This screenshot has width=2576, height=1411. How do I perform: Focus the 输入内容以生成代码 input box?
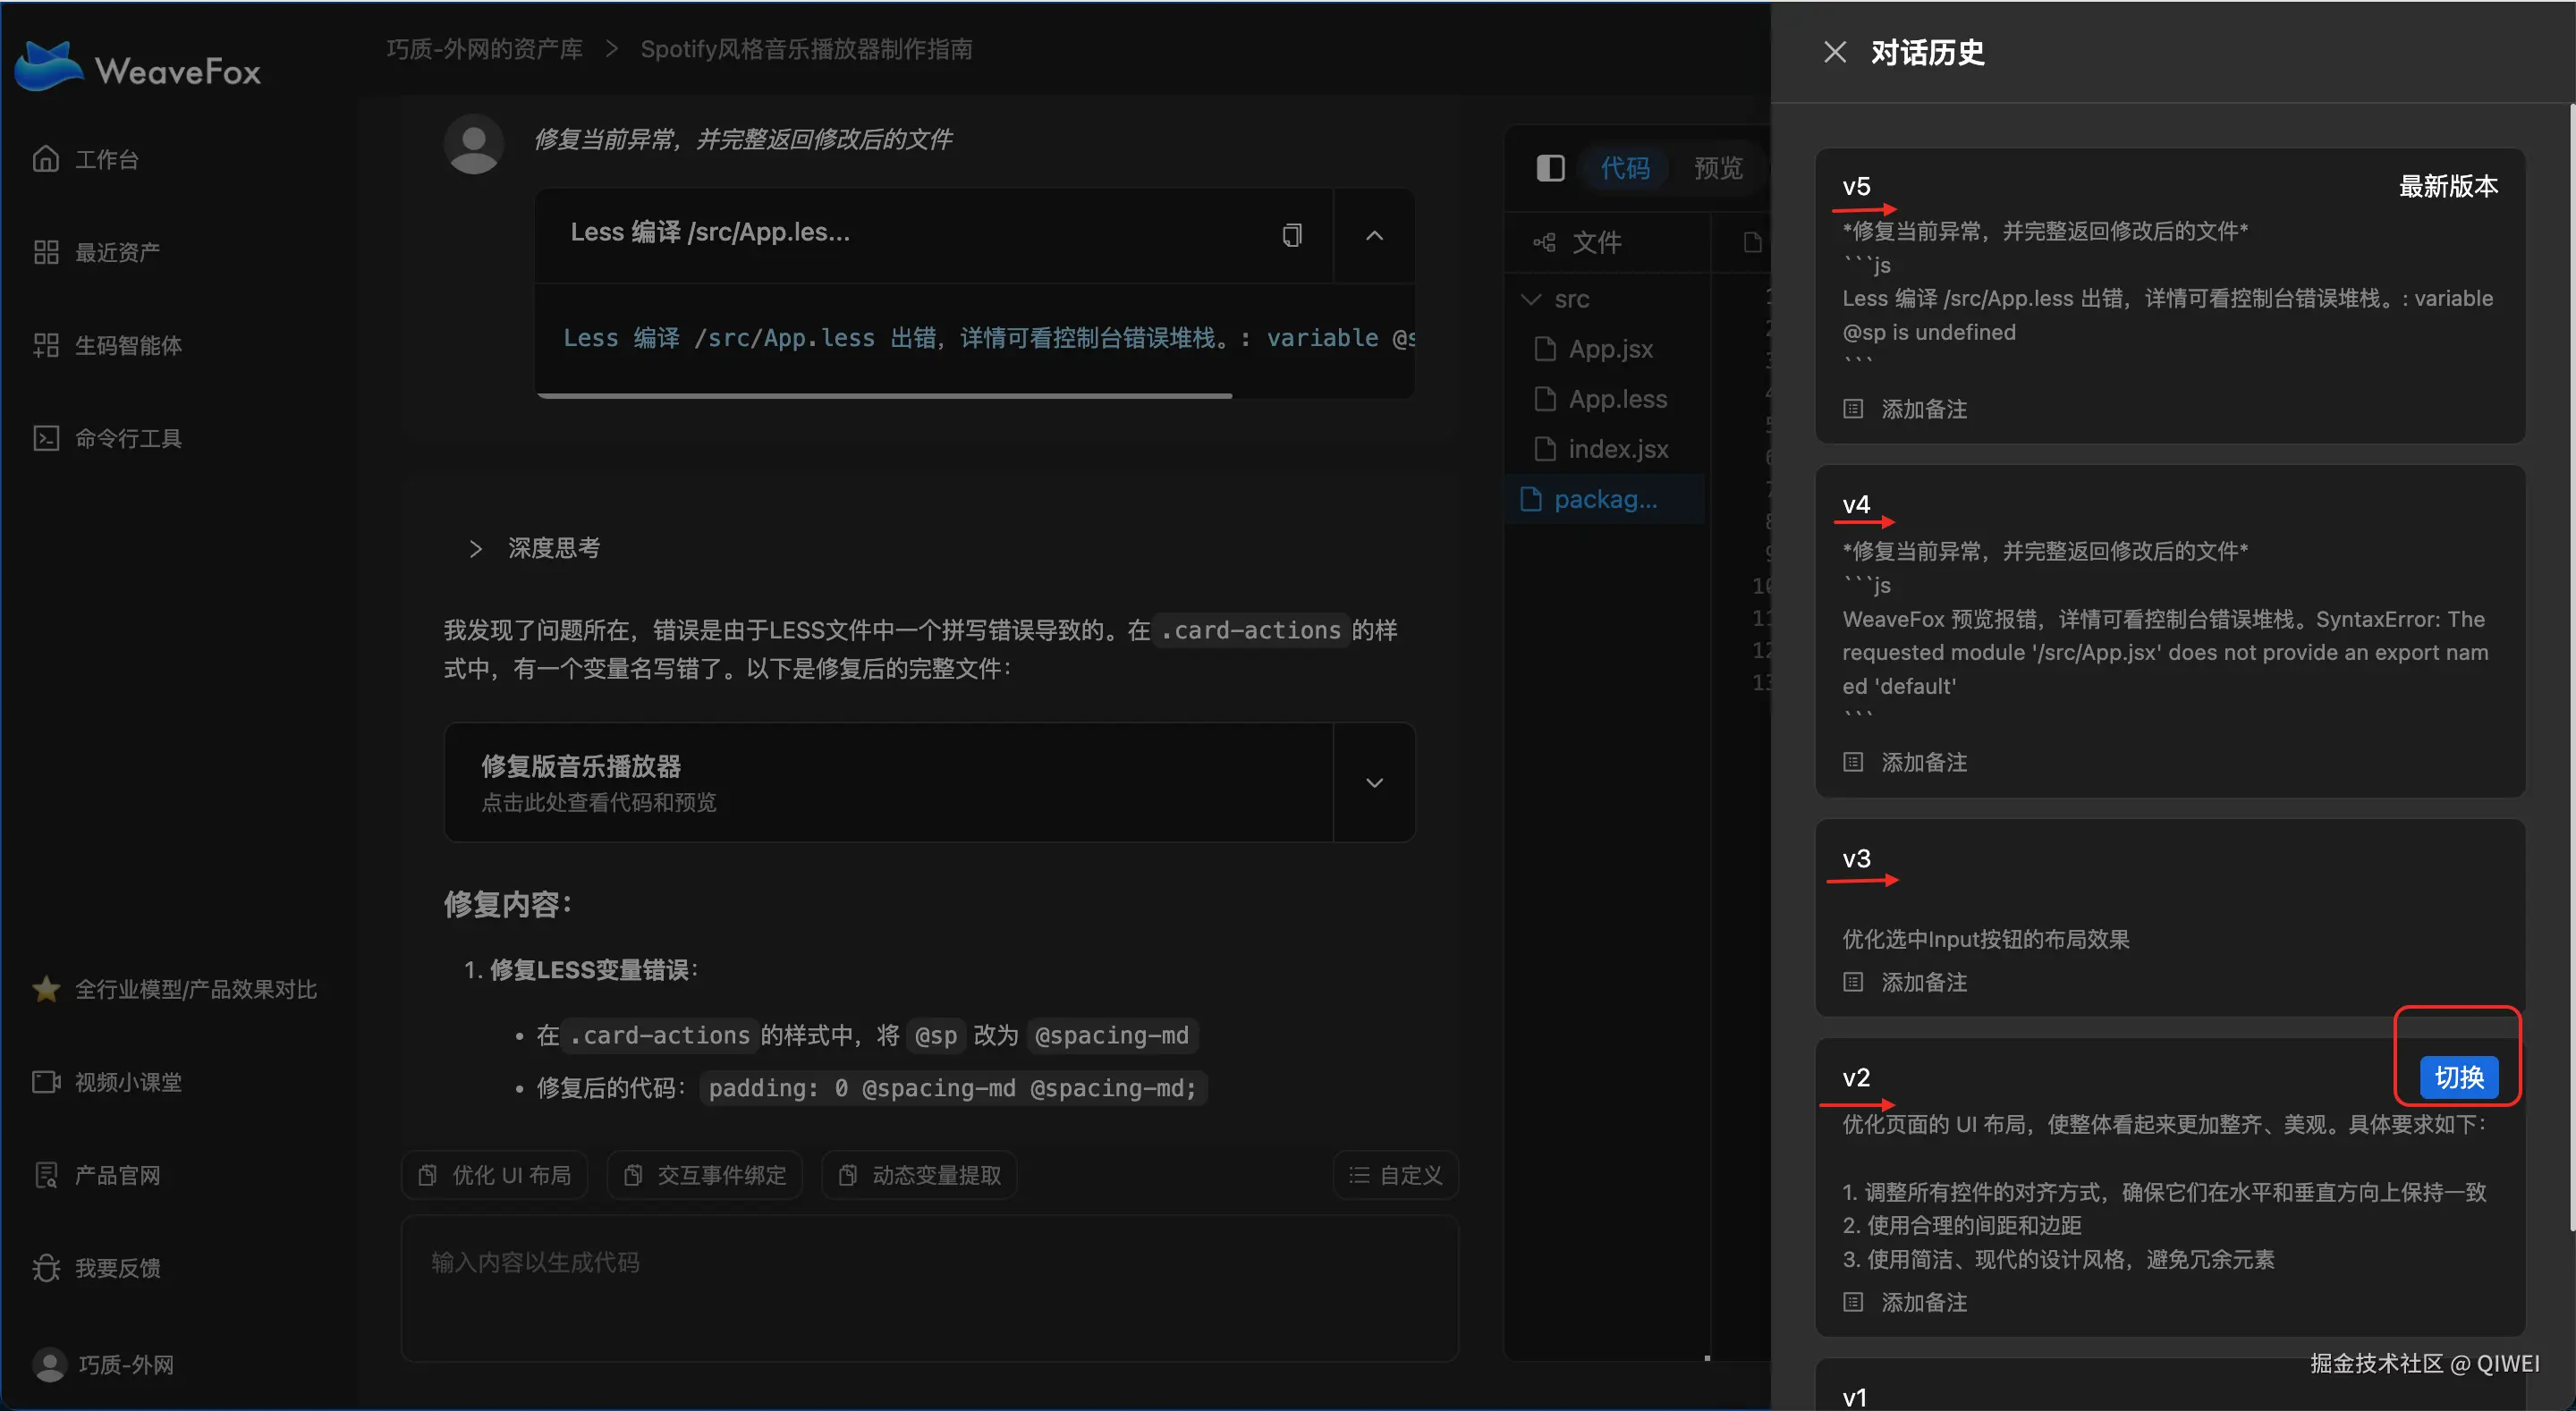coord(930,1288)
